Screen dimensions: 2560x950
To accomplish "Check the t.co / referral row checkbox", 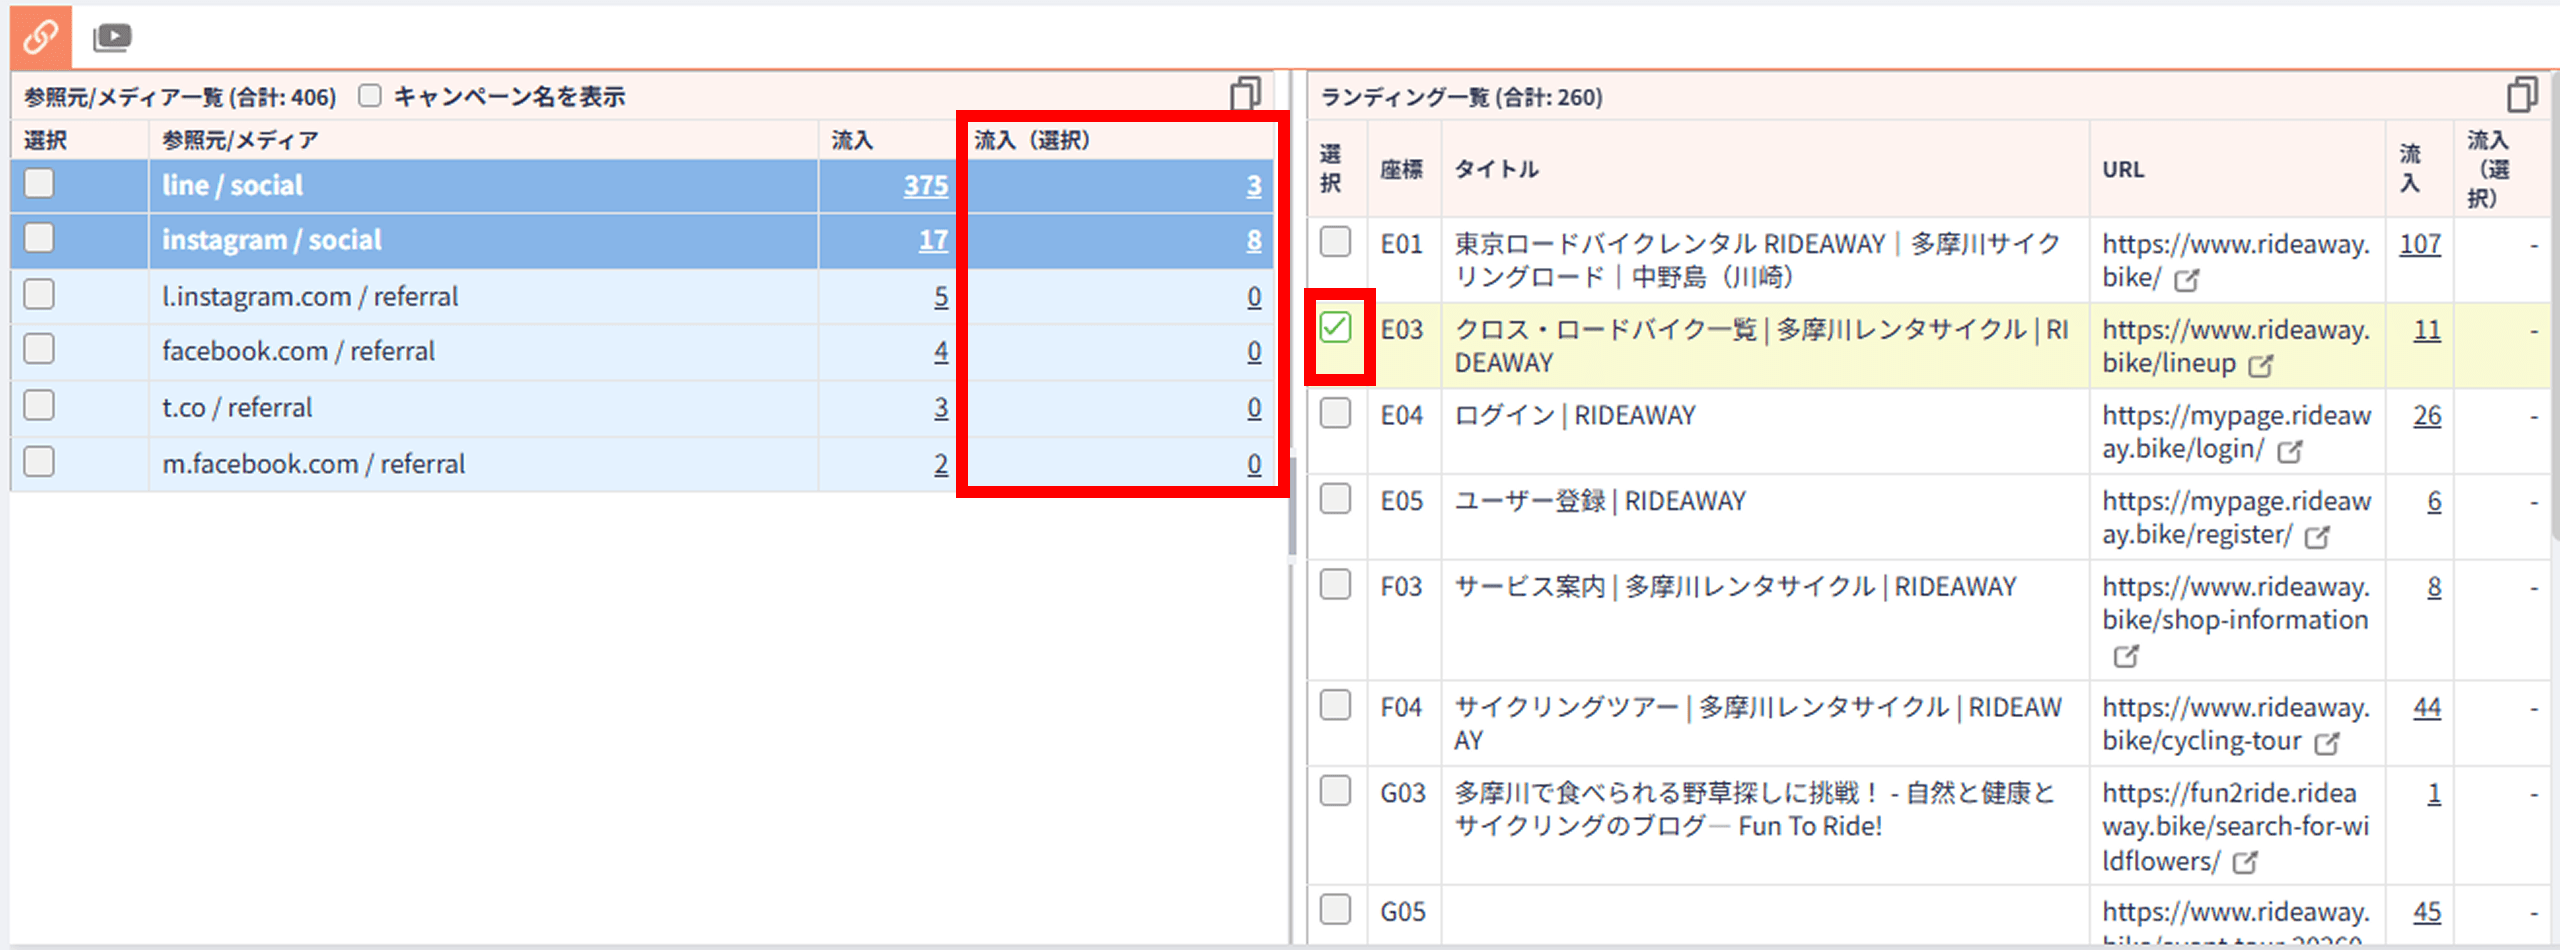I will [x=39, y=406].
